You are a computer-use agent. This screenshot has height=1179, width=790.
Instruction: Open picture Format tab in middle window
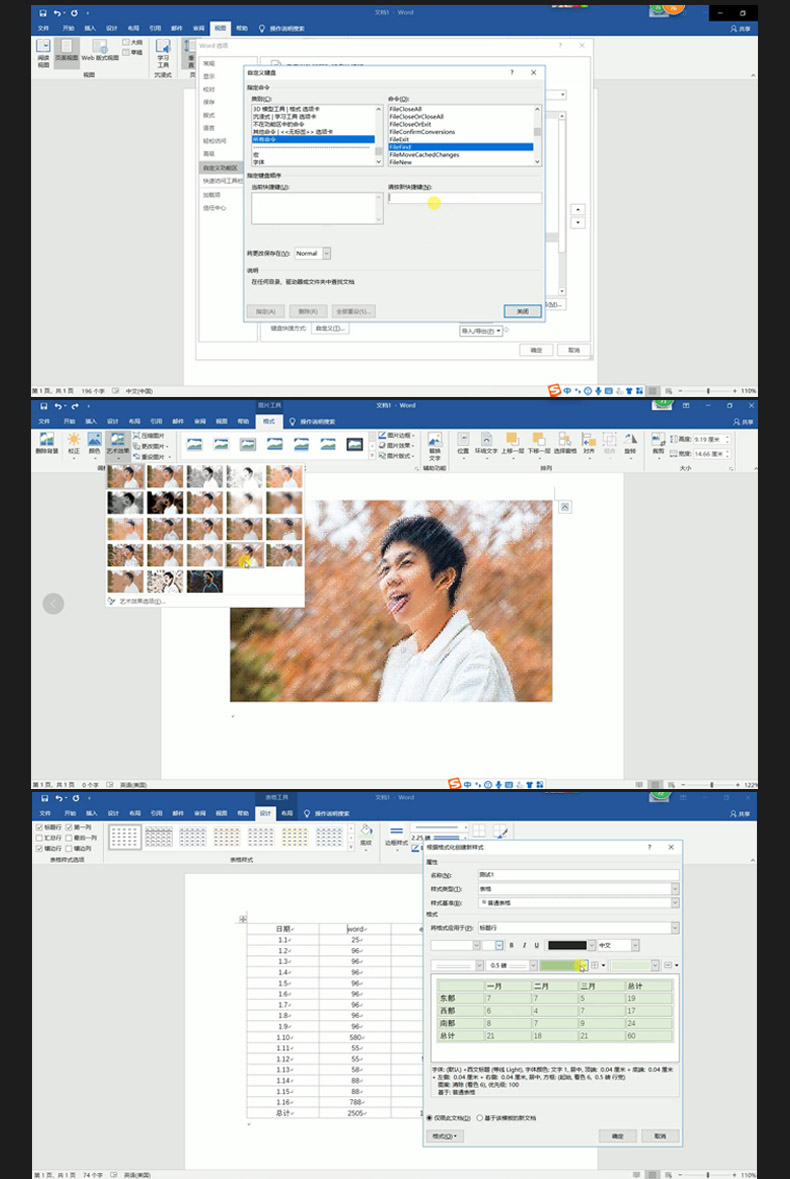269,421
